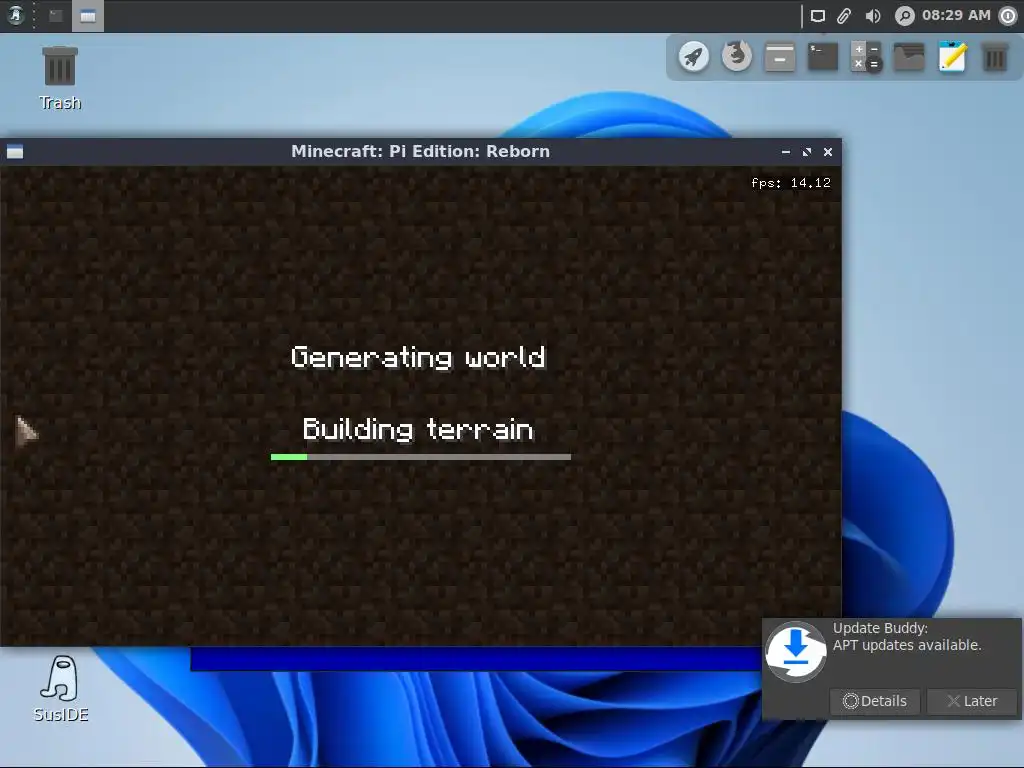1024x768 pixels.
Task: Click the Building terrain progress bar
Action: pos(421,457)
